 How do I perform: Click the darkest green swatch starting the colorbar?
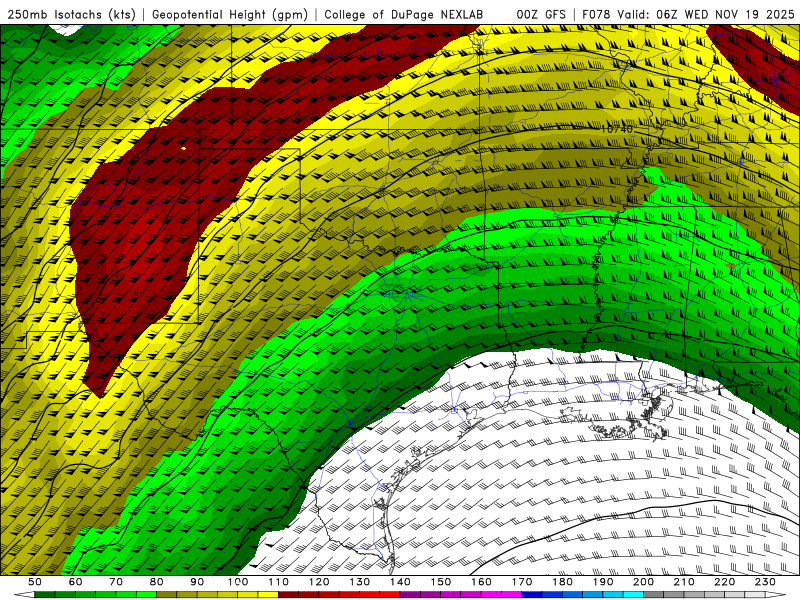(x=45, y=594)
